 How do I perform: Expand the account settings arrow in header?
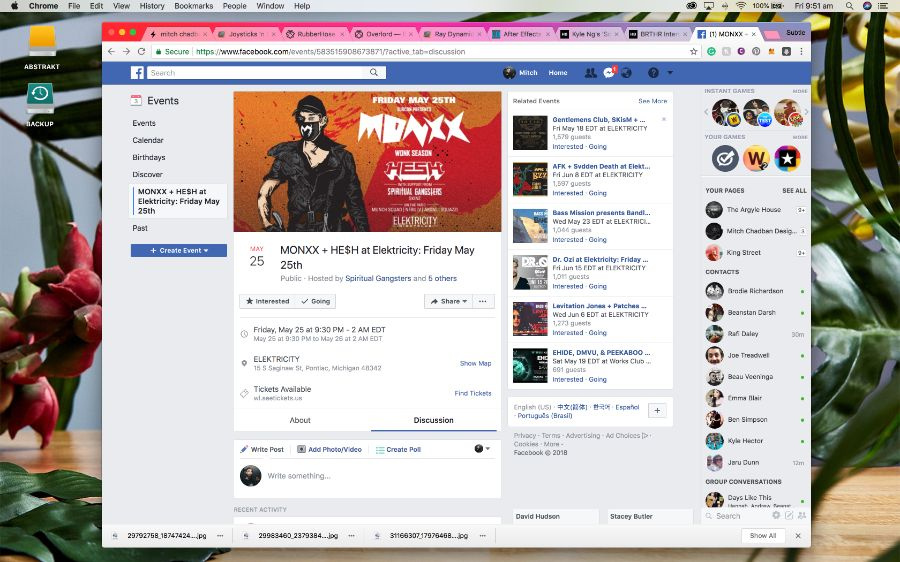coord(670,73)
